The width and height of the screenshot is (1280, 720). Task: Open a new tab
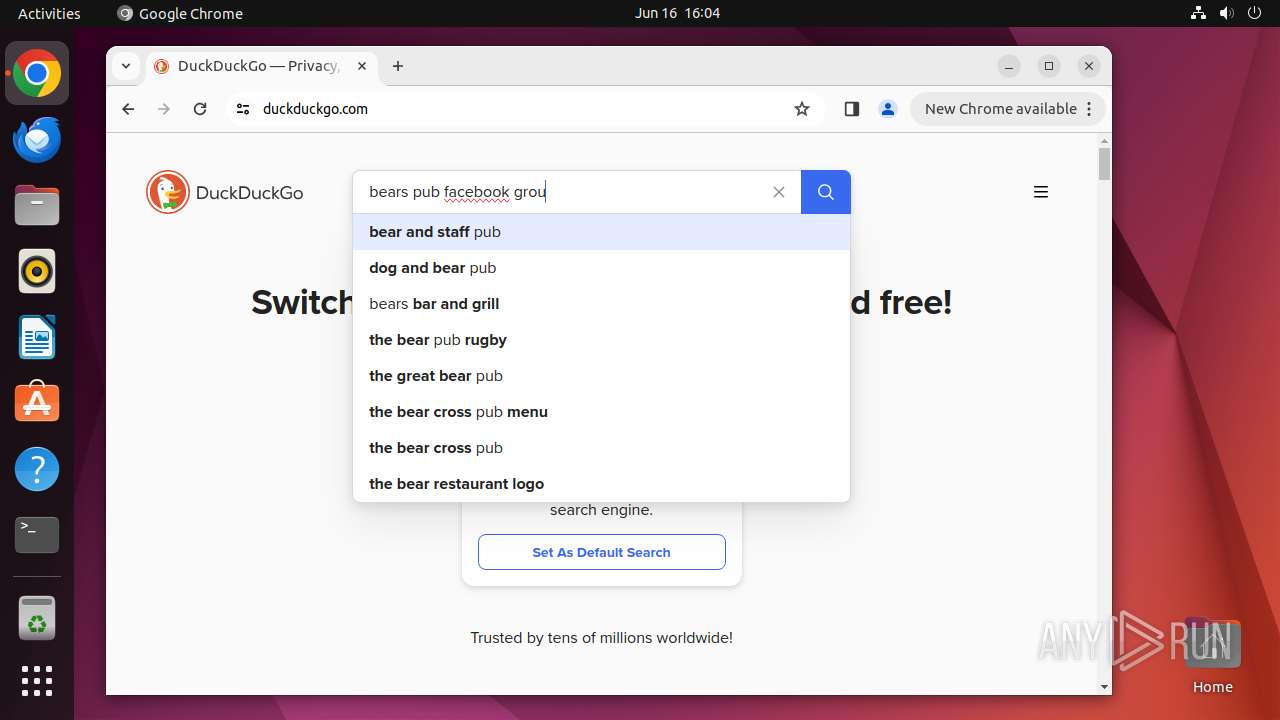pos(398,66)
